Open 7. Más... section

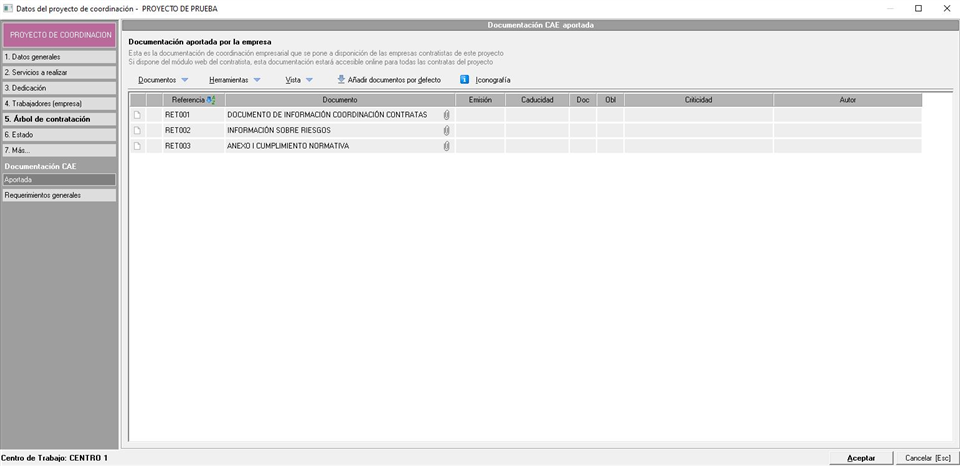coord(59,150)
